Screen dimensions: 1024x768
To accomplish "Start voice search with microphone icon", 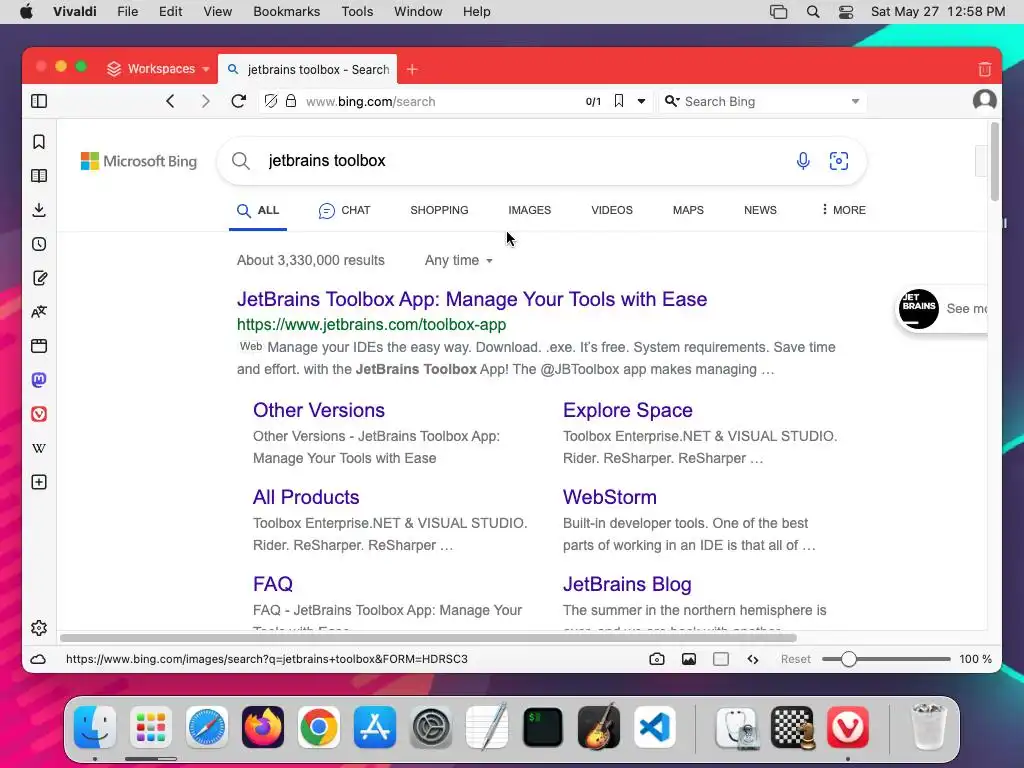I will (803, 161).
